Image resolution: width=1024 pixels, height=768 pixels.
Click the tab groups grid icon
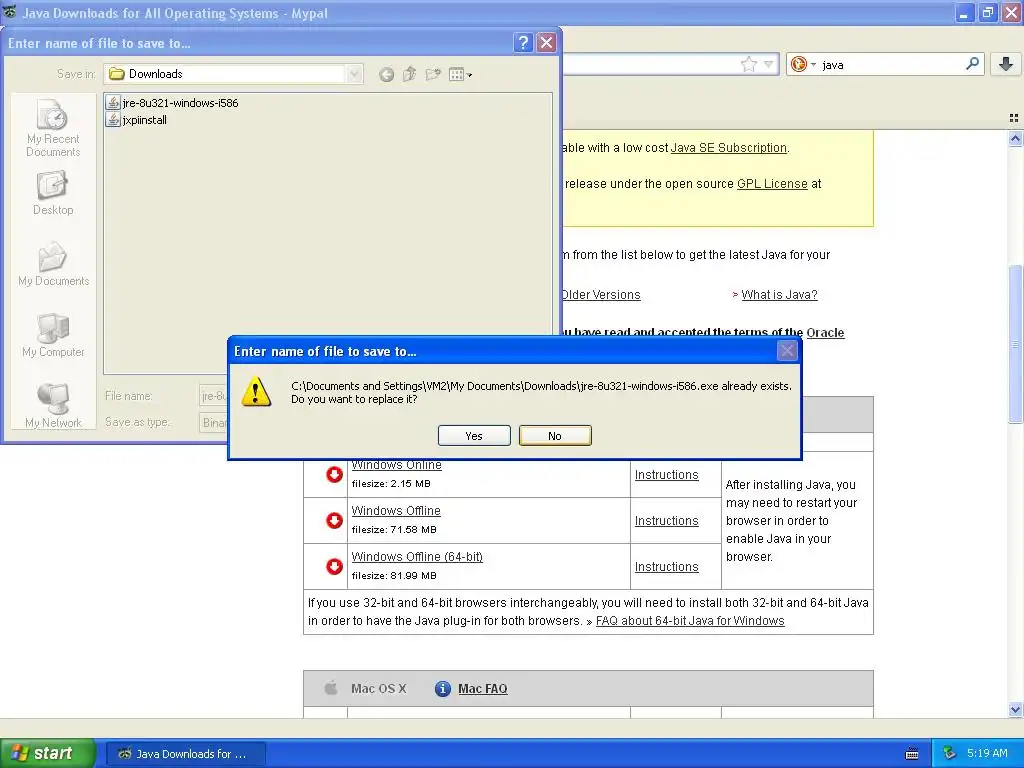point(1014,118)
